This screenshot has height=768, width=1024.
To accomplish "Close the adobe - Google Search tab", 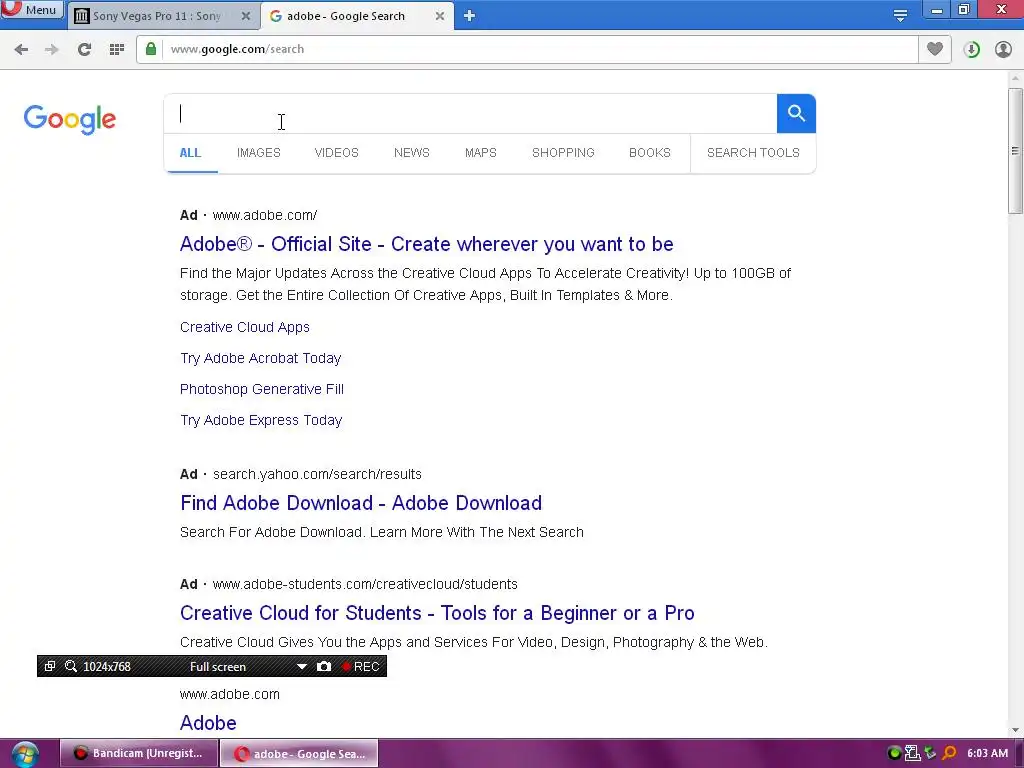I will pos(440,16).
